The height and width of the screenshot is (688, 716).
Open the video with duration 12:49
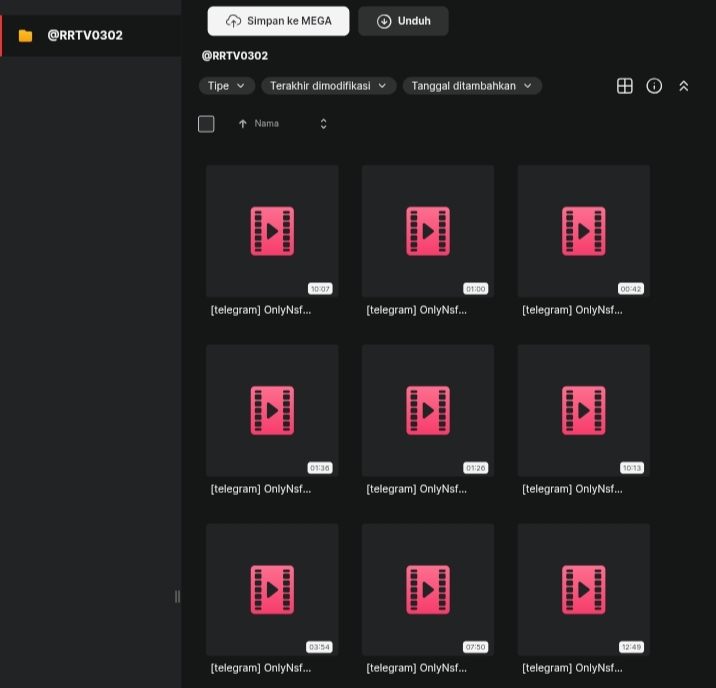[584, 589]
